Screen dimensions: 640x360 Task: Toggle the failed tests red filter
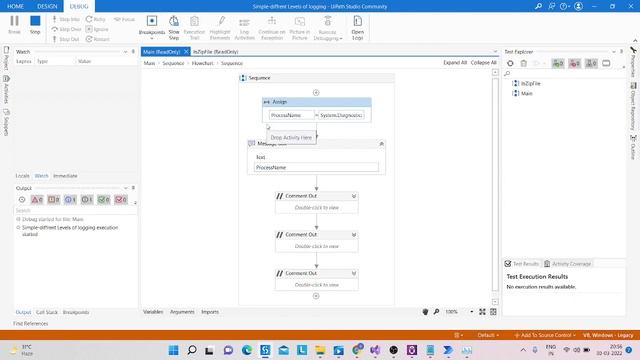[x=574, y=63]
